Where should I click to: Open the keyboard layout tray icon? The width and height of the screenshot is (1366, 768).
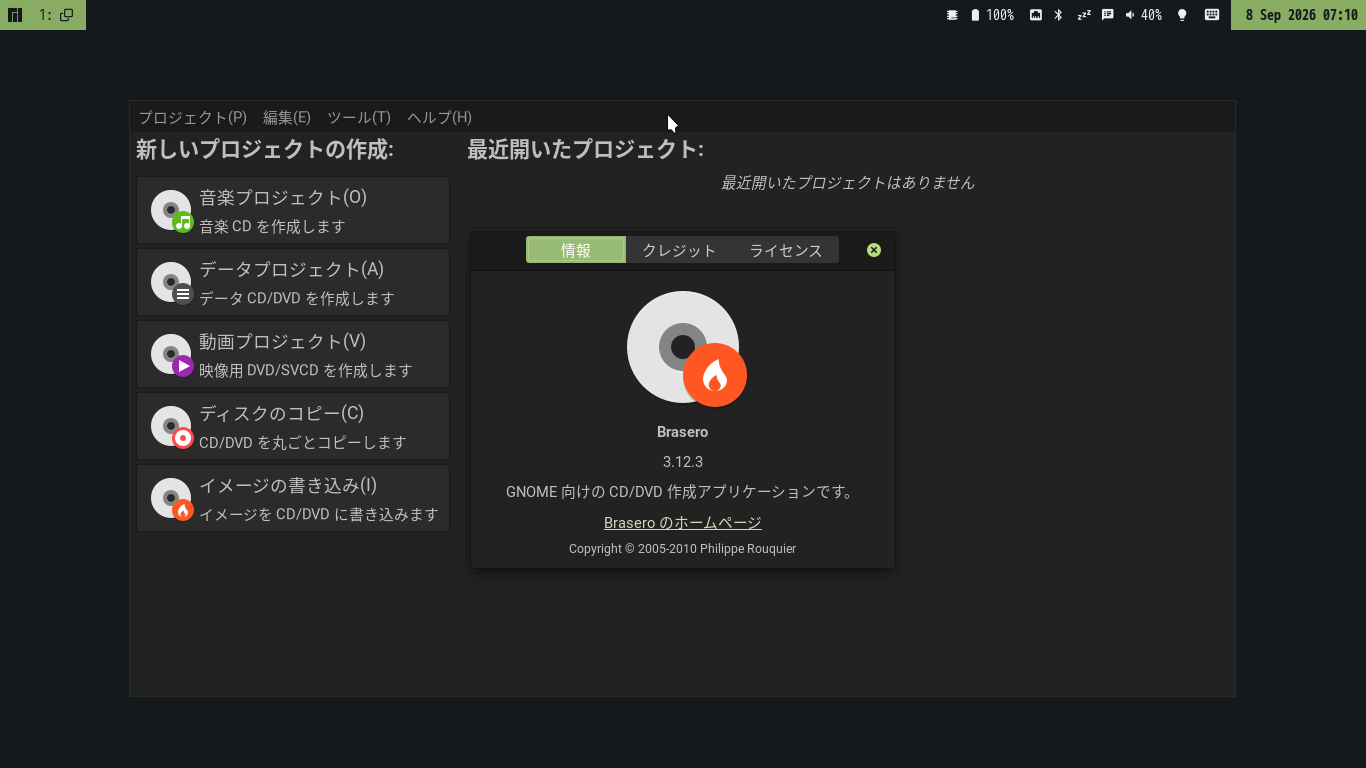click(1211, 15)
